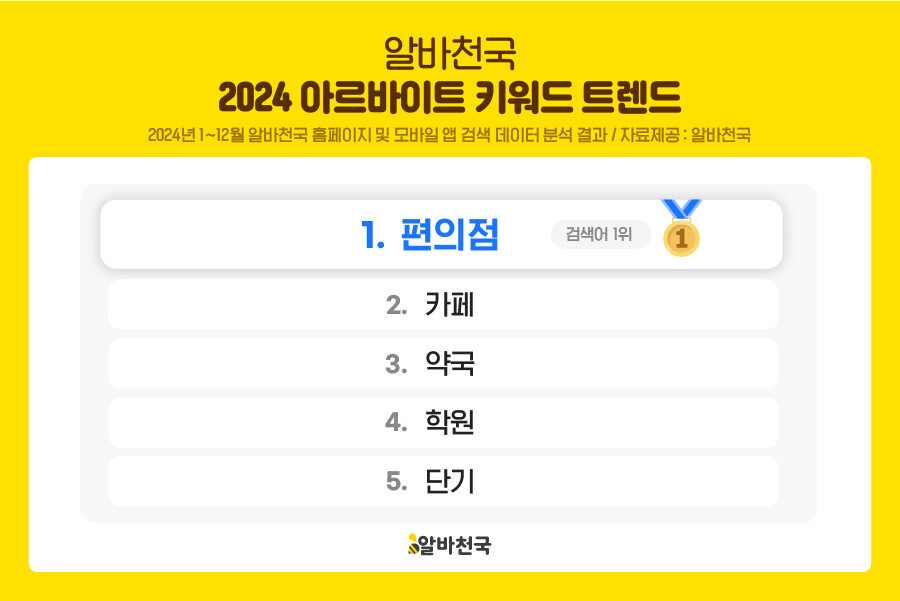Select the 검색어 1위 badge
Viewport: 900px width, 601px height.
pyautogui.click(x=599, y=235)
